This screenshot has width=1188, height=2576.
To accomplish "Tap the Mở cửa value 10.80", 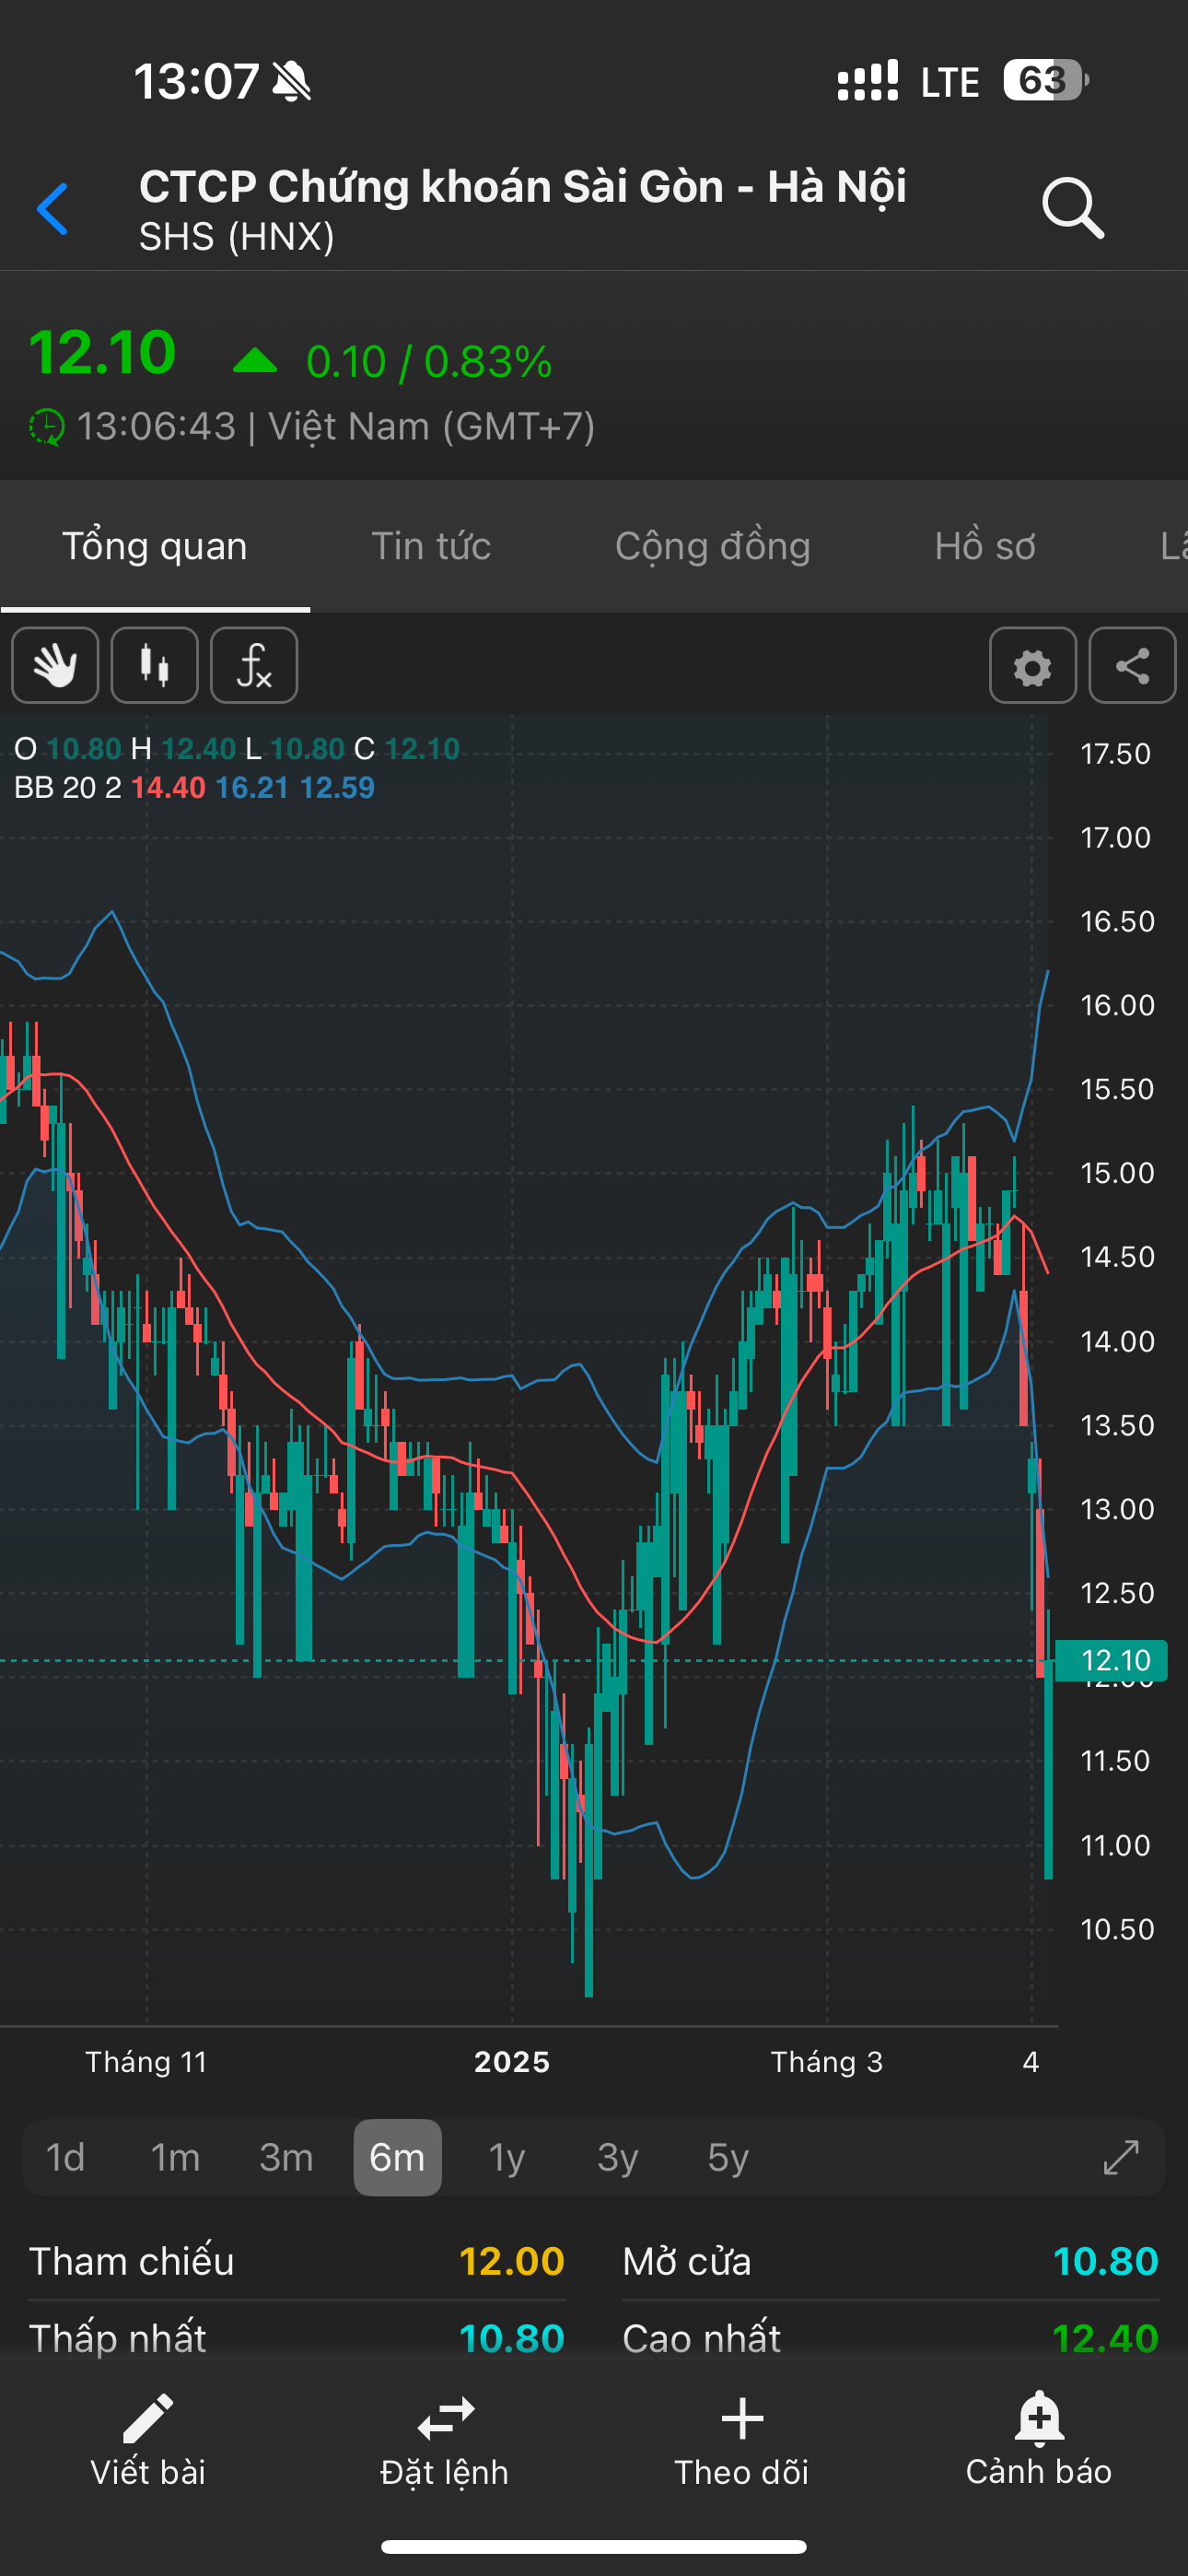I will [x=1106, y=2261].
